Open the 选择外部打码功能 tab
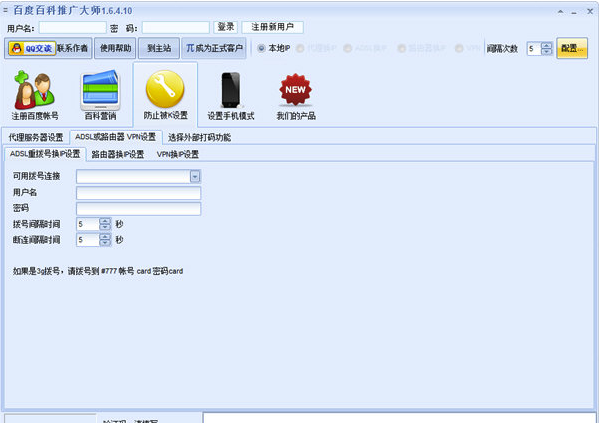Image resolution: width=601 pixels, height=423 pixels. (x=199, y=138)
